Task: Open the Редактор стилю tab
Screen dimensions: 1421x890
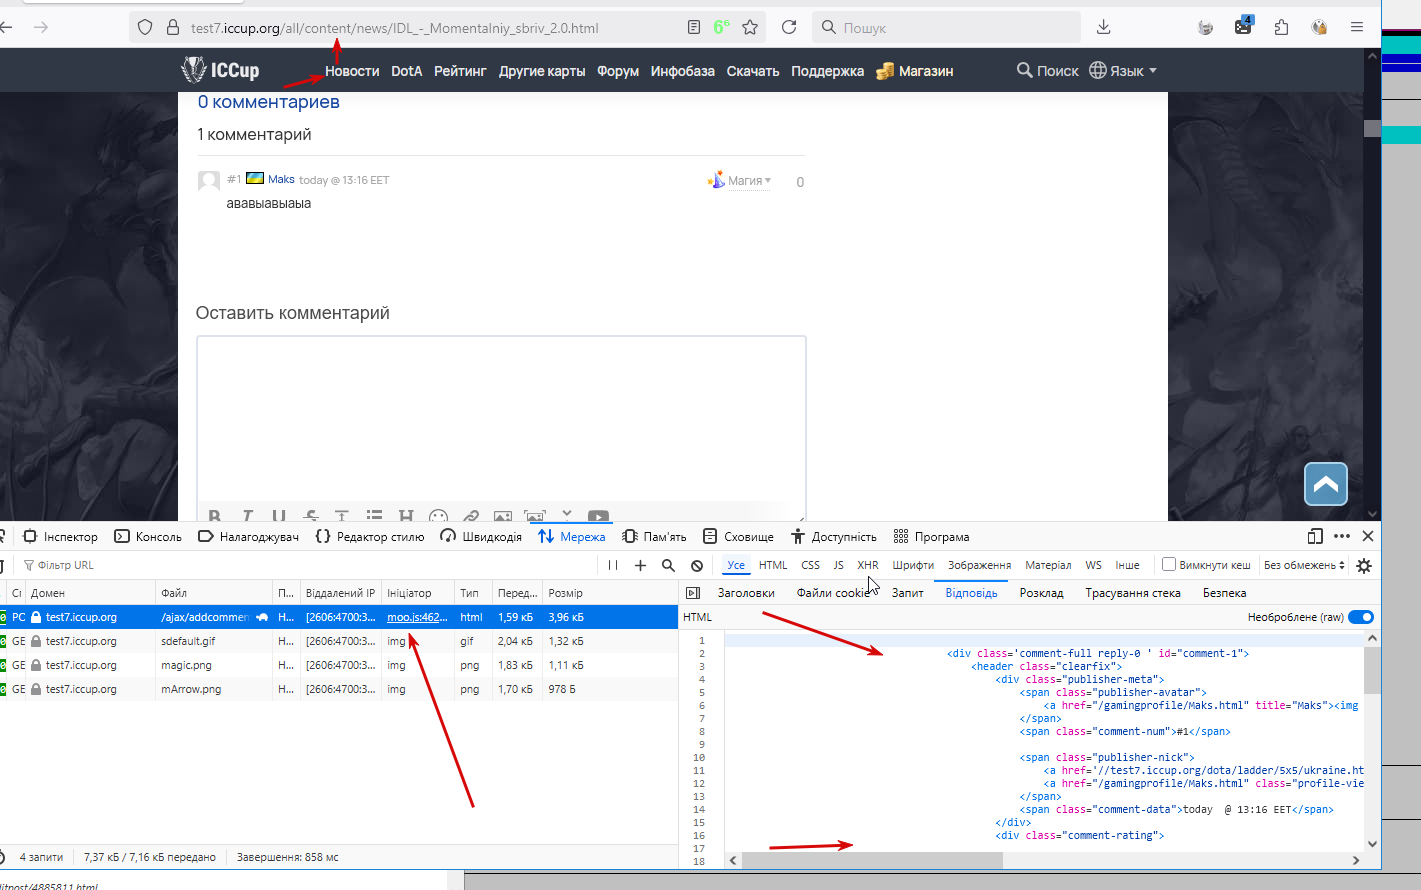Action: 370,537
